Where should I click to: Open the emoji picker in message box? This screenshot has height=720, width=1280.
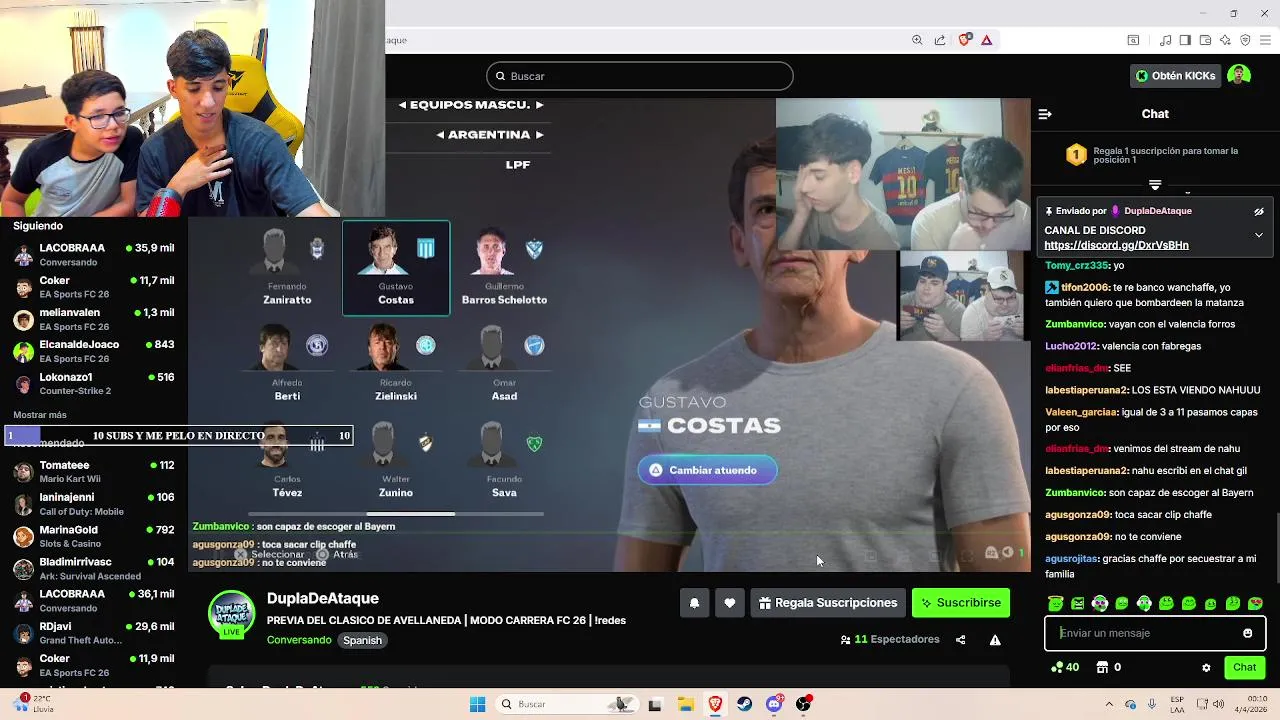(1247, 633)
